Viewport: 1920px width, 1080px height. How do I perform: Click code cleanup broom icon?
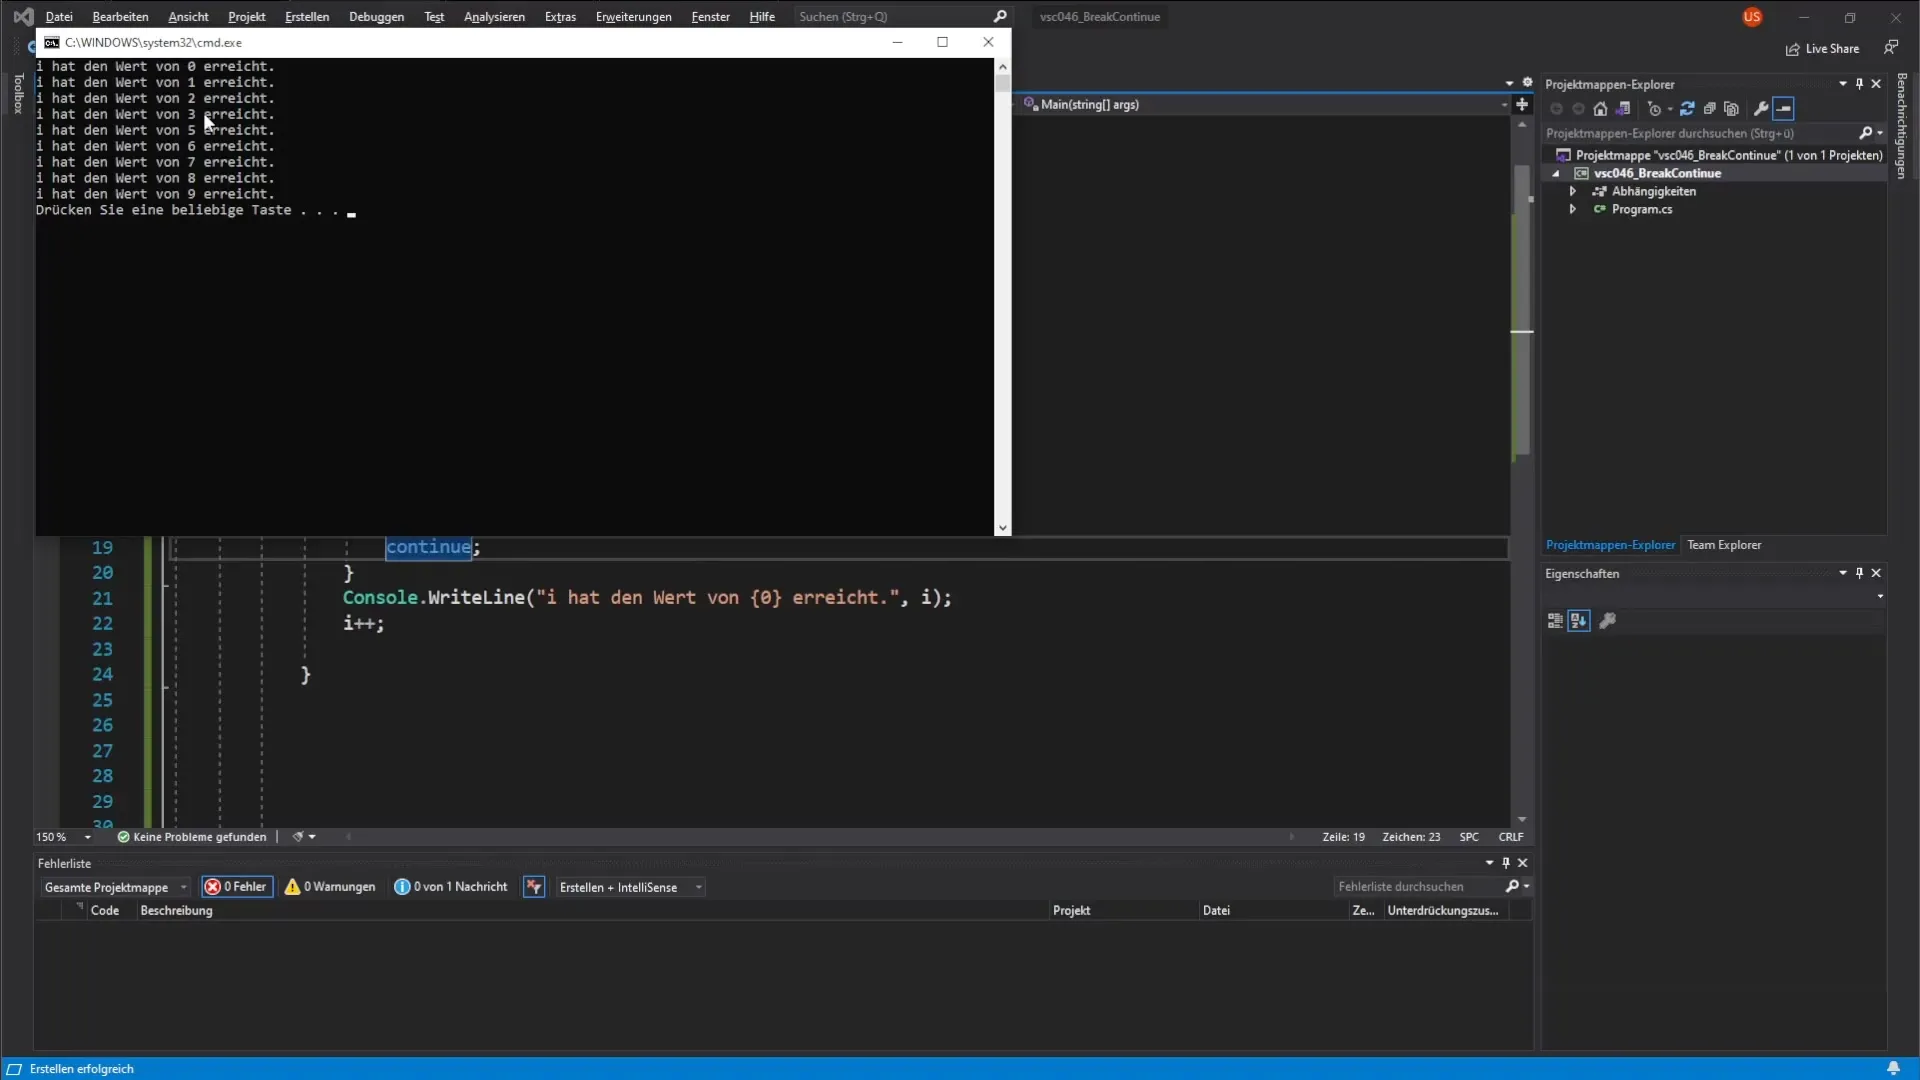(298, 837)
